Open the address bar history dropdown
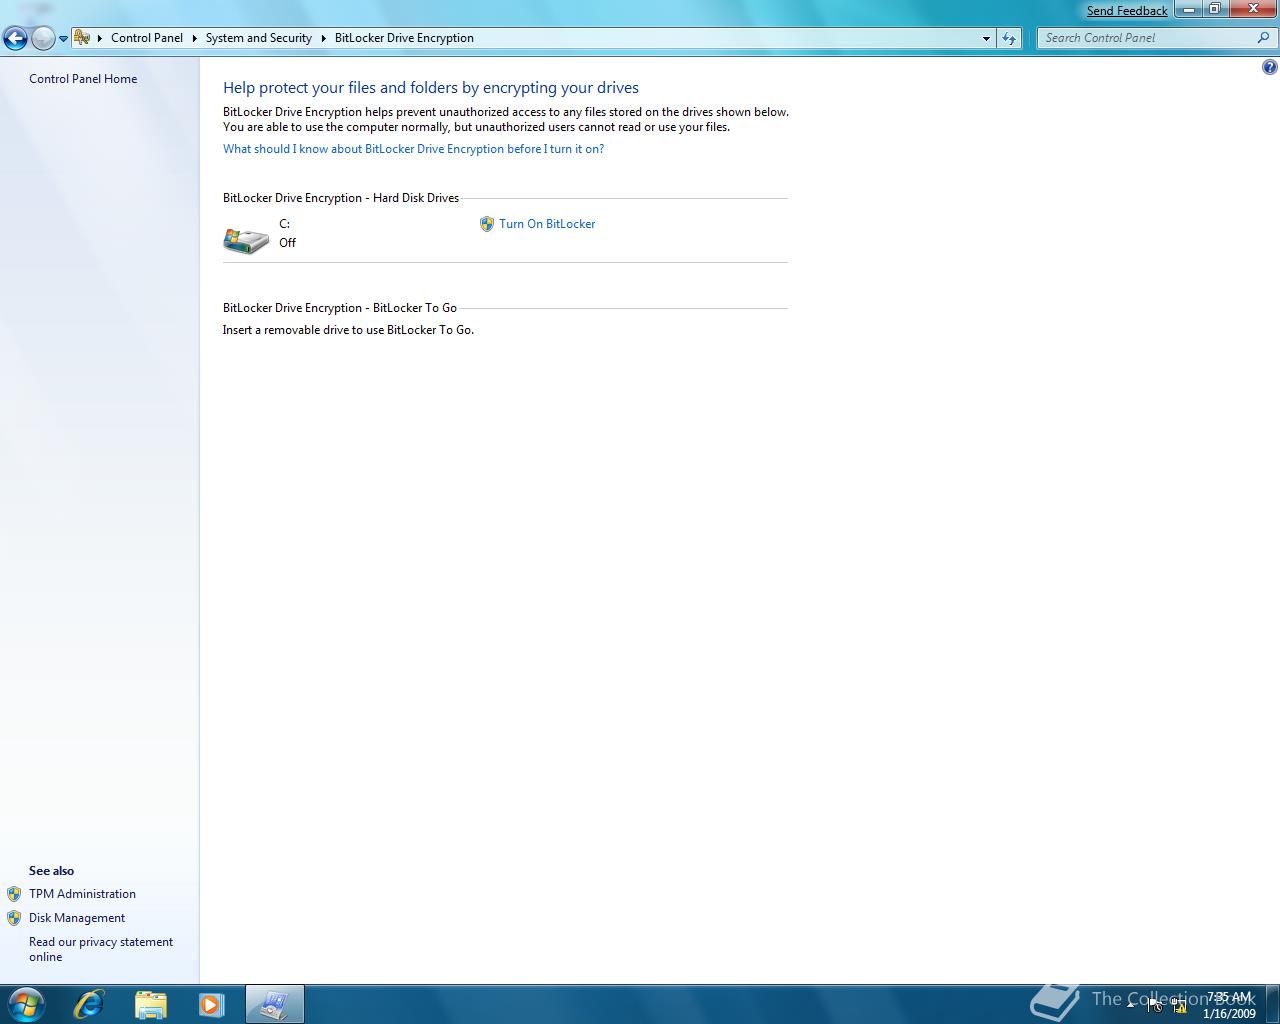 (x=986, y=38)
